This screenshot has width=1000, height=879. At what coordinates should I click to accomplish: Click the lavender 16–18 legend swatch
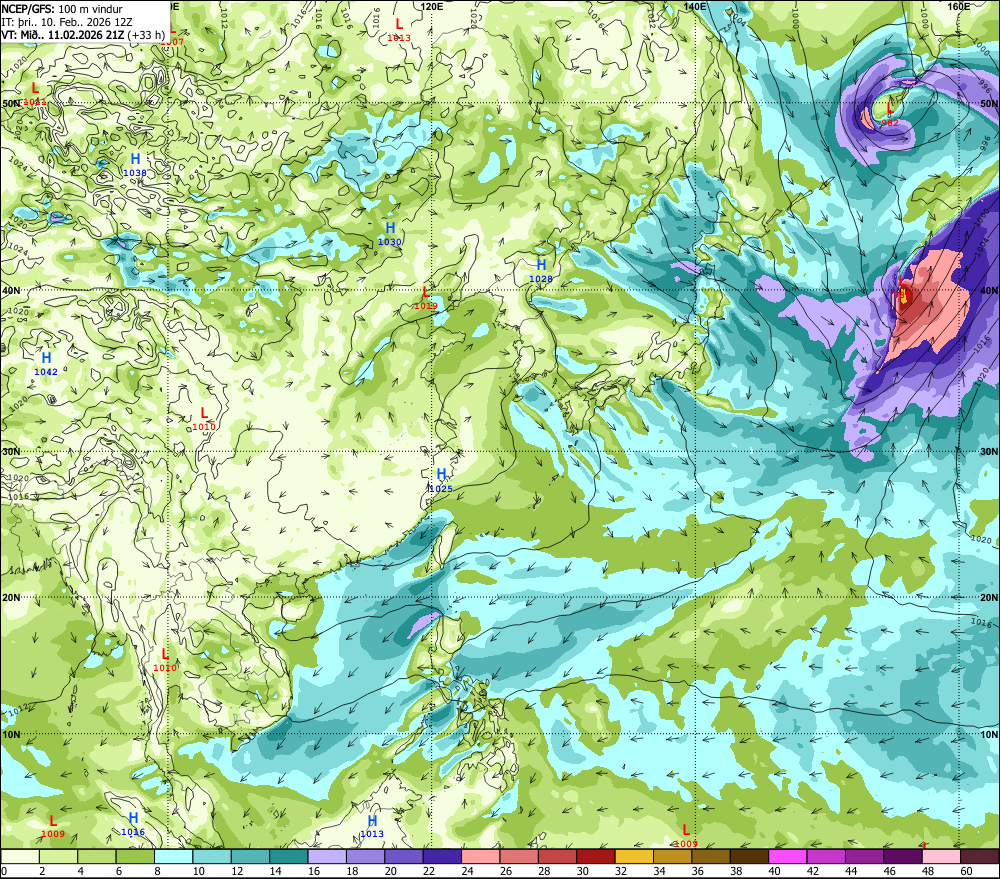327,857
